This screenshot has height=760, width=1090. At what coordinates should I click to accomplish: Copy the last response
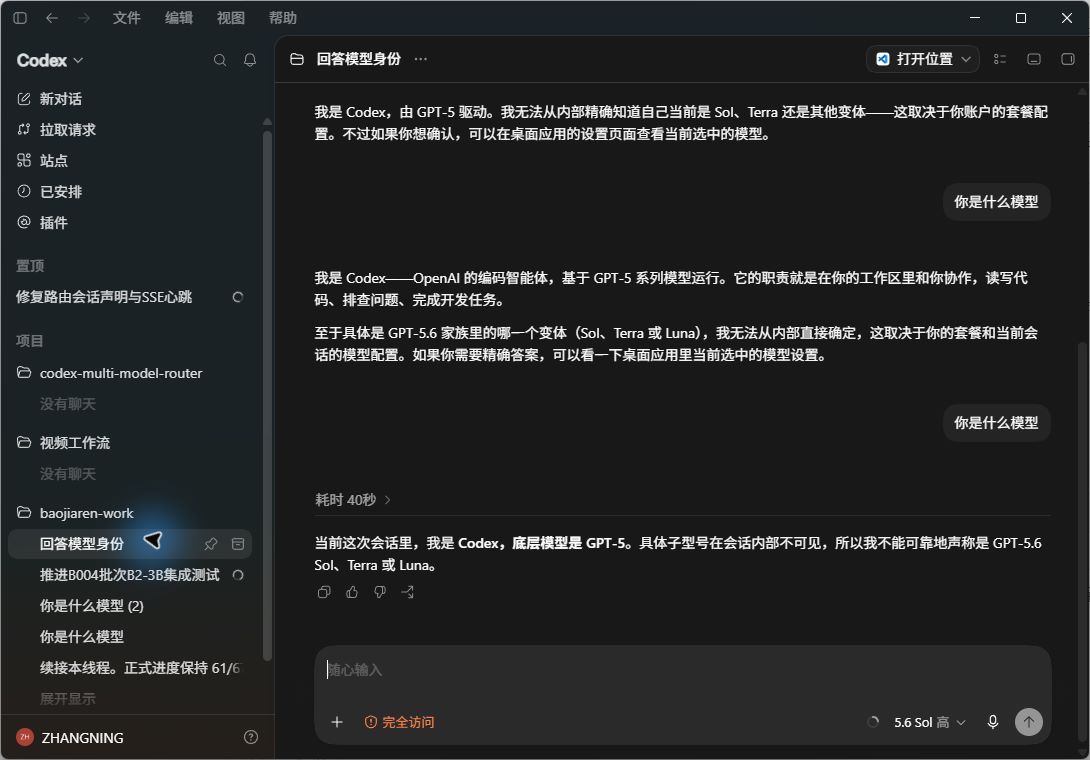pyautogui.click(x=324, y=592)
